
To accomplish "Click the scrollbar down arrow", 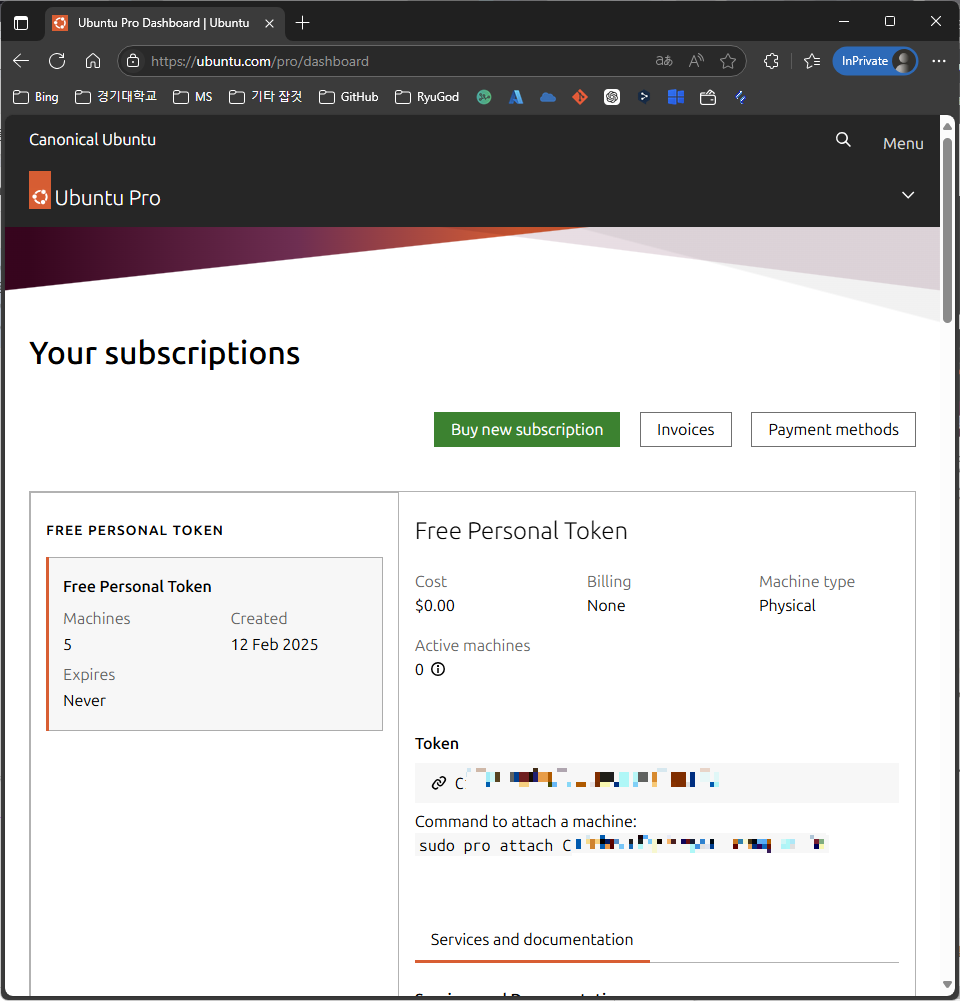I will (948, 984).
